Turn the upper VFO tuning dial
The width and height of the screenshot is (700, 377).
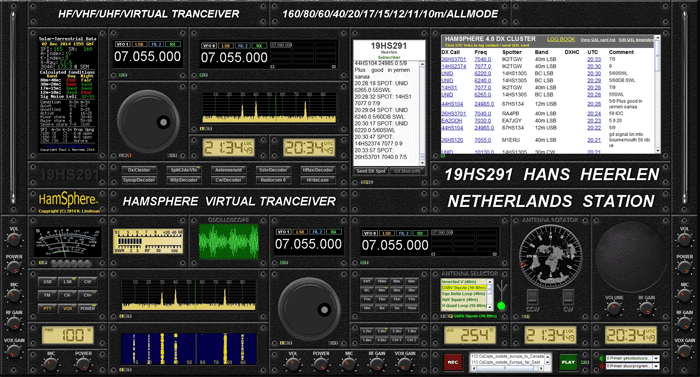(149, 121)
